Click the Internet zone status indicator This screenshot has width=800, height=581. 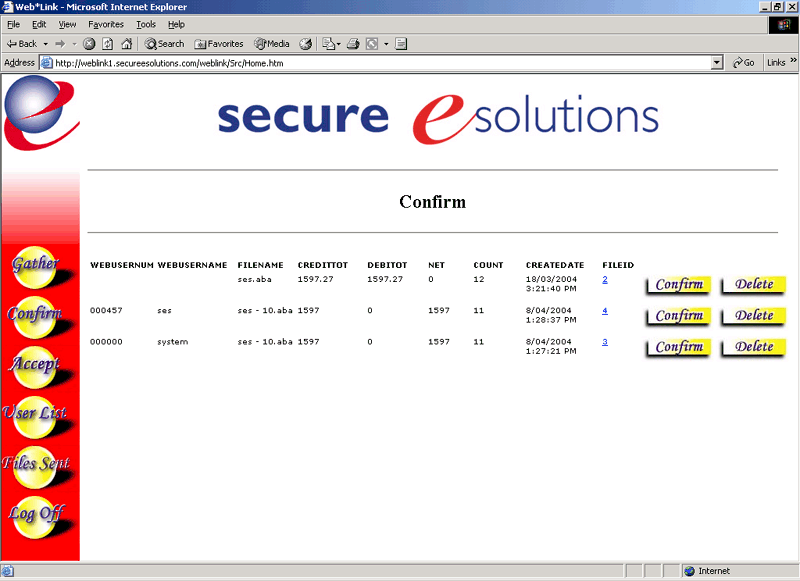707,571
